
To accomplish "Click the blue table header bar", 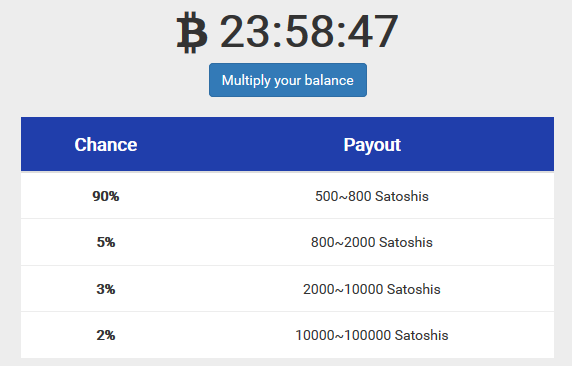I will 287,144.
